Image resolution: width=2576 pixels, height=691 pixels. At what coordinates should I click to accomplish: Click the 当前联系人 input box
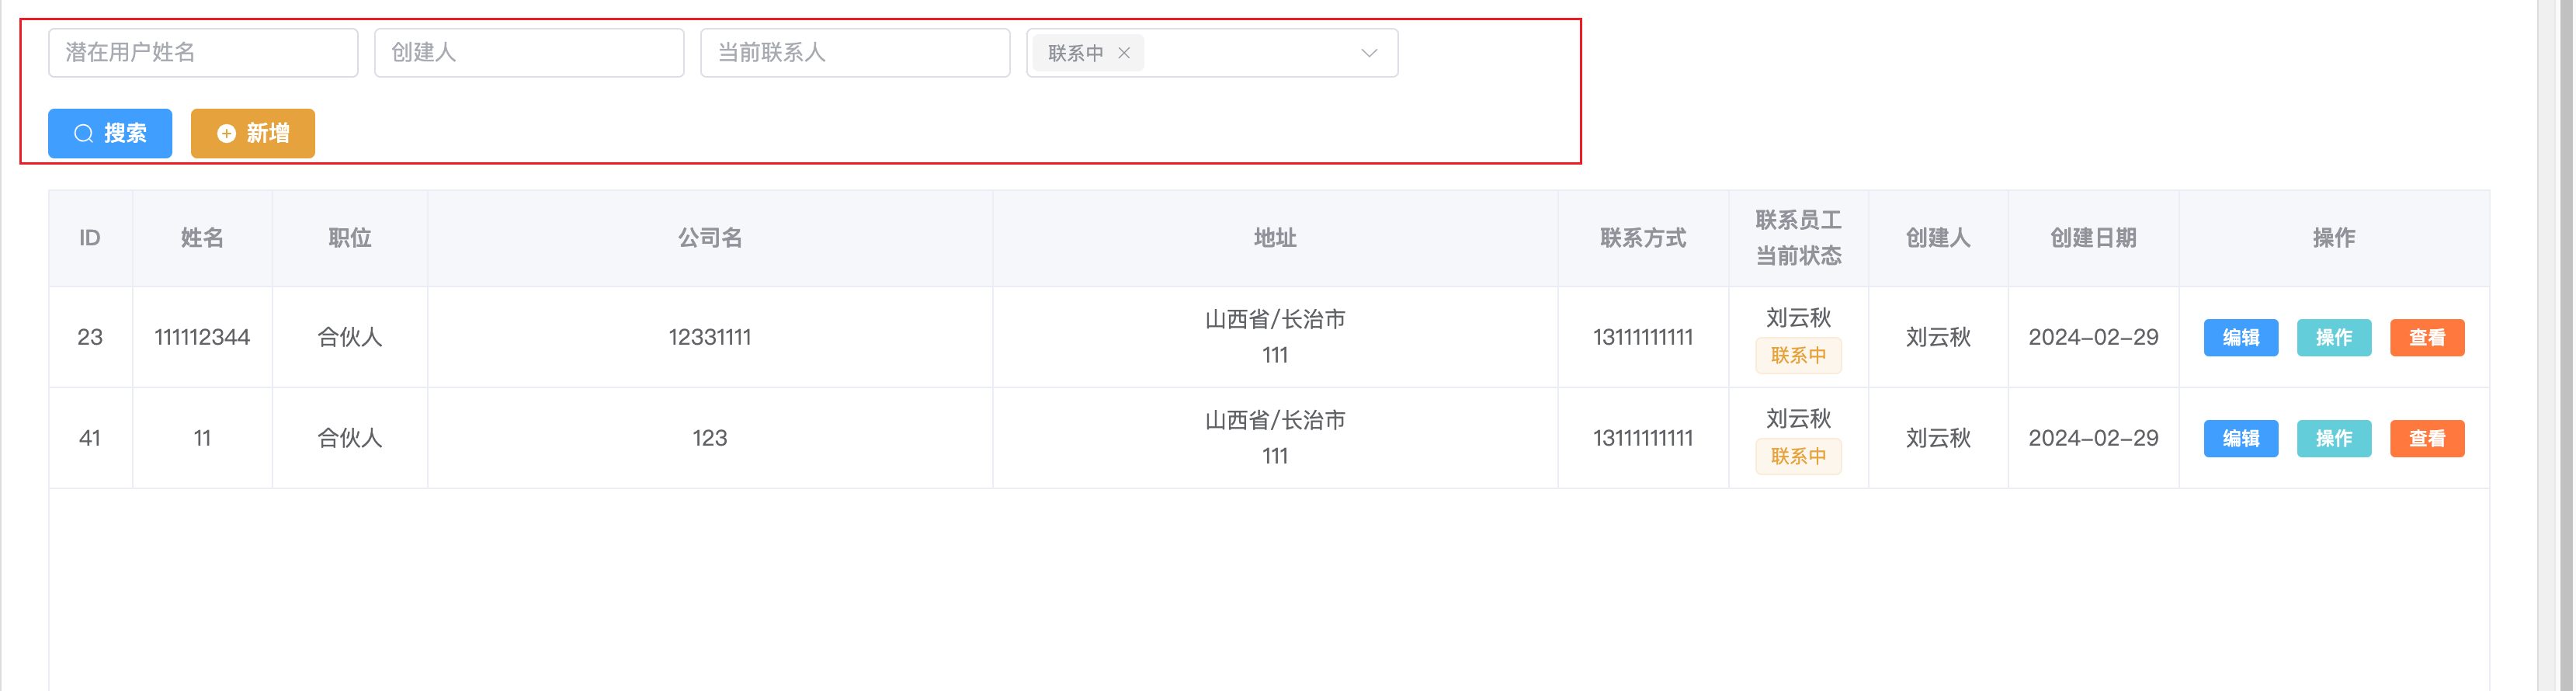pos(855,53)
